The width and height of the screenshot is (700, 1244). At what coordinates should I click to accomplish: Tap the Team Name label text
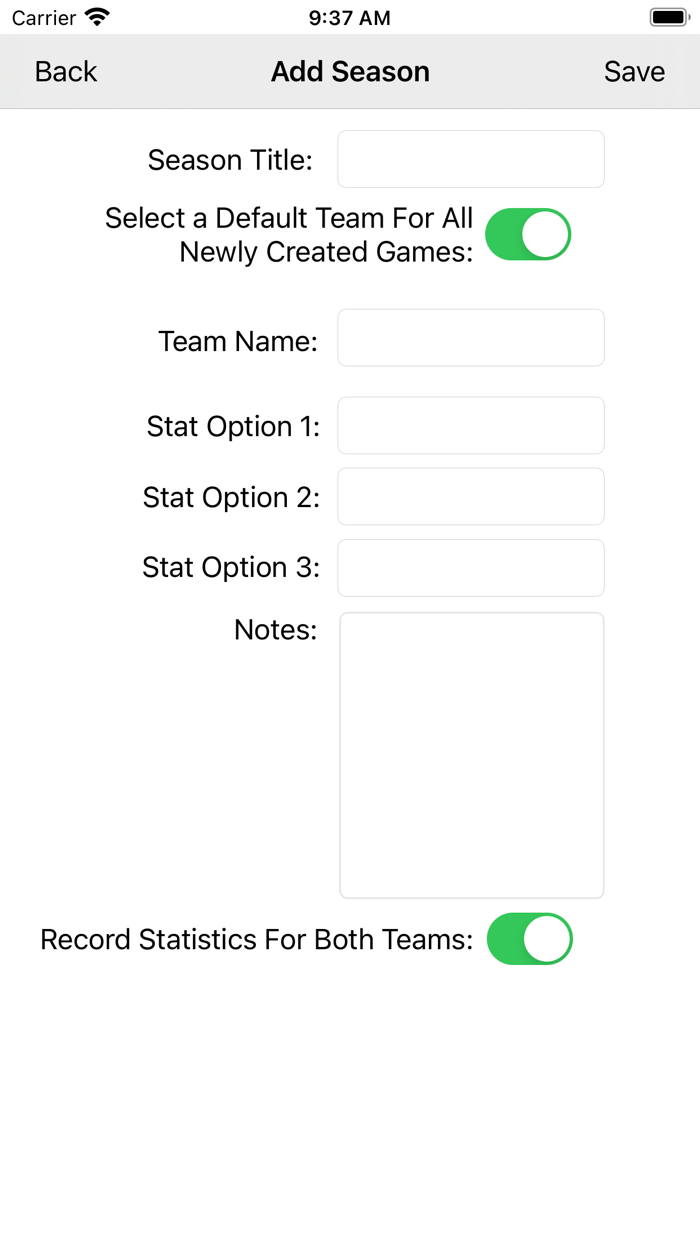pos(238,341)
